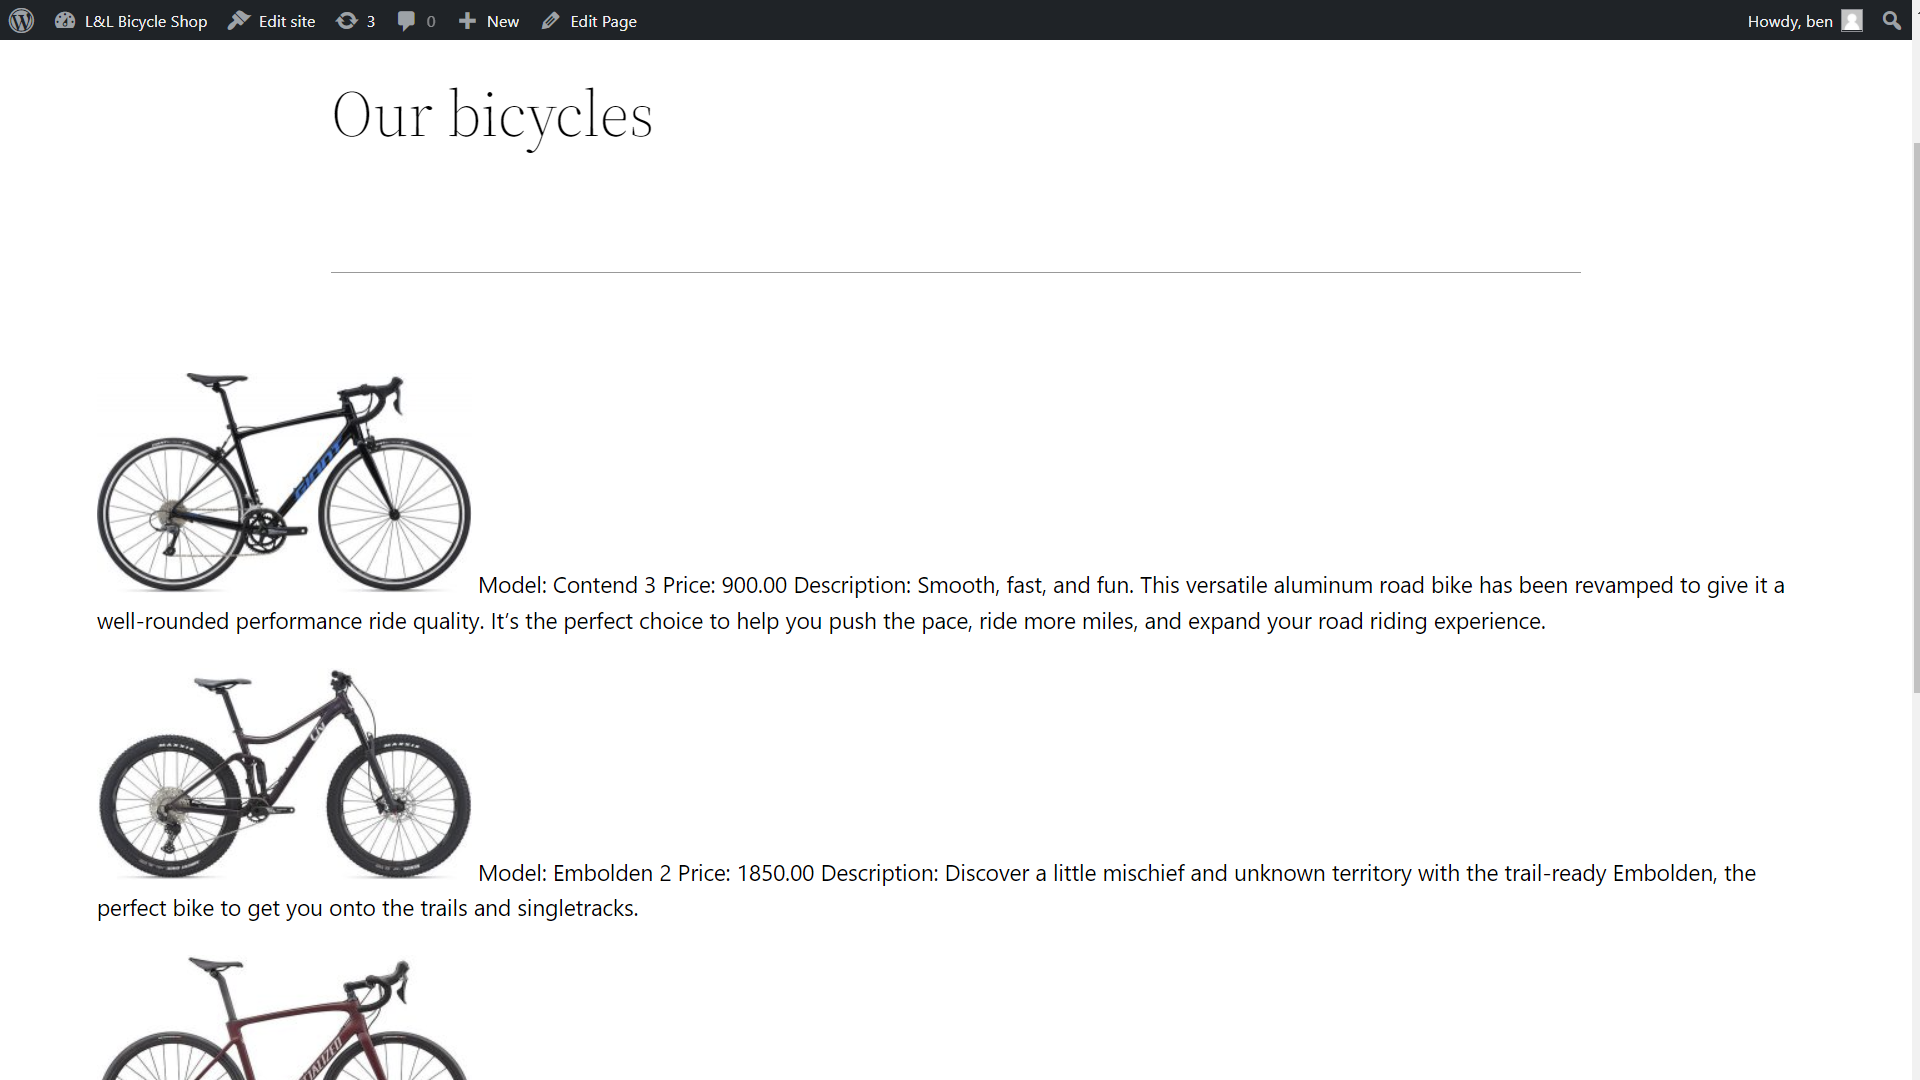Screen dimensions: 1920x1080
Task: Click the Contend 3 black road bike image
Action: point(284,482)
